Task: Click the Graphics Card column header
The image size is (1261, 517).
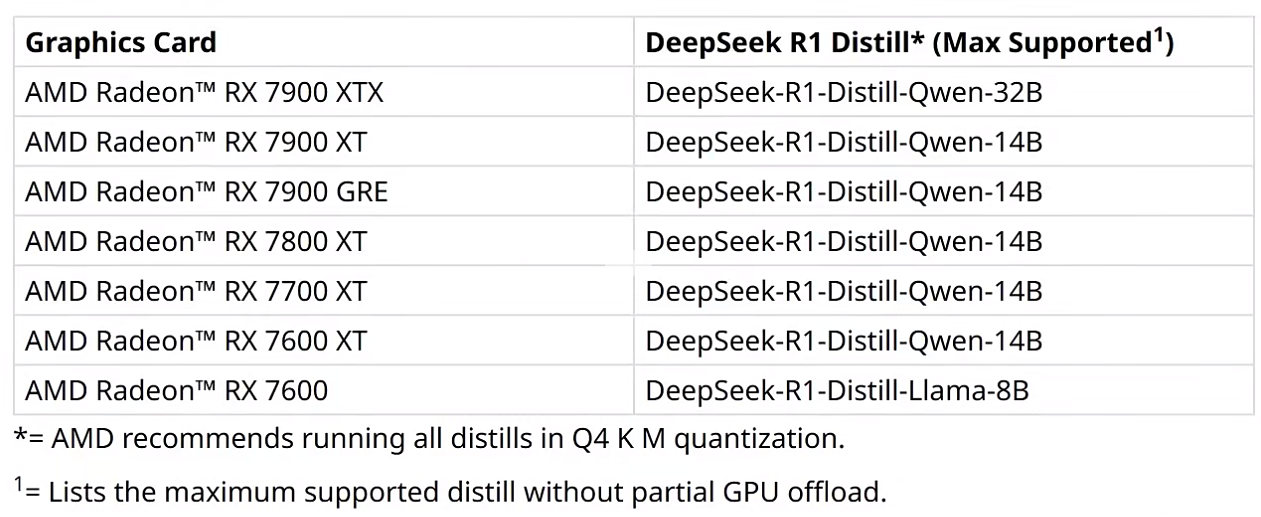Action: pos(121,43)
